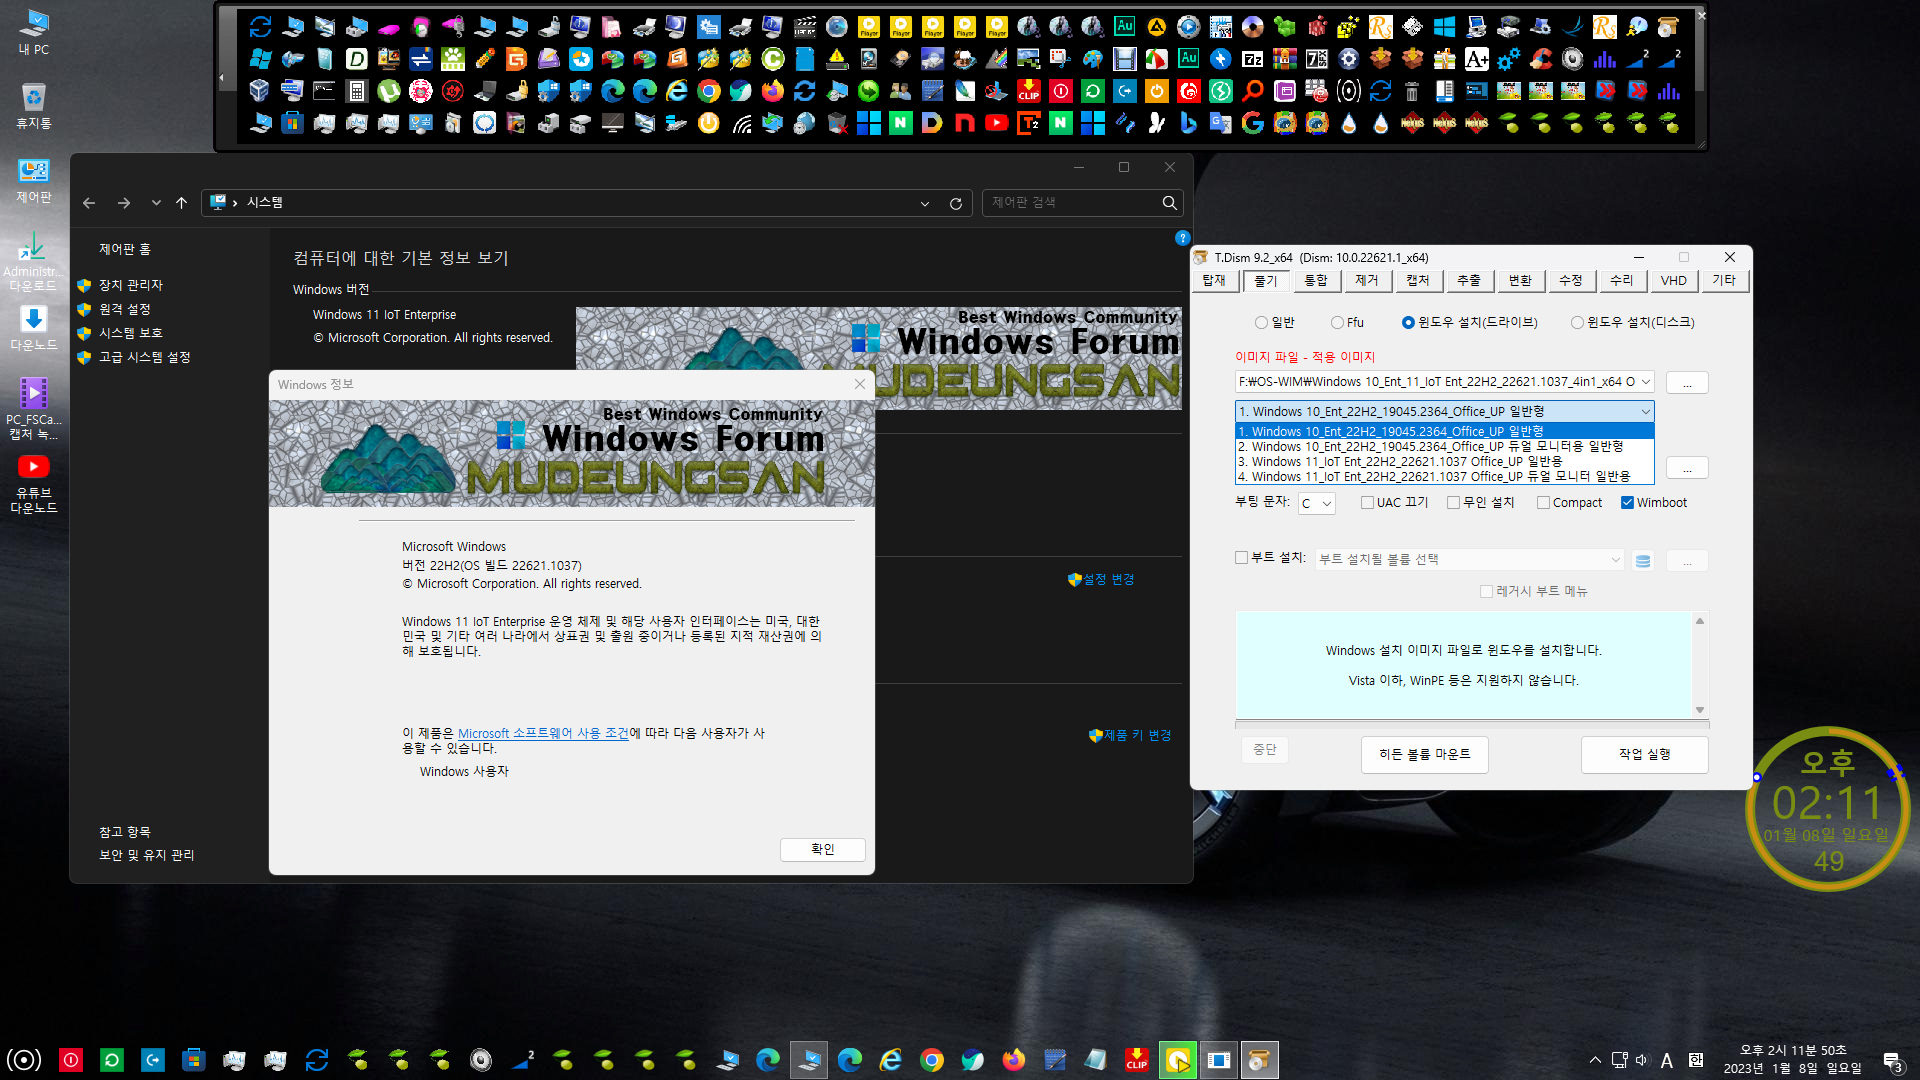Open Google Chrome from the taskbar
The height and width of the screenshot is (1080, 1920).
pos(932,1060)
